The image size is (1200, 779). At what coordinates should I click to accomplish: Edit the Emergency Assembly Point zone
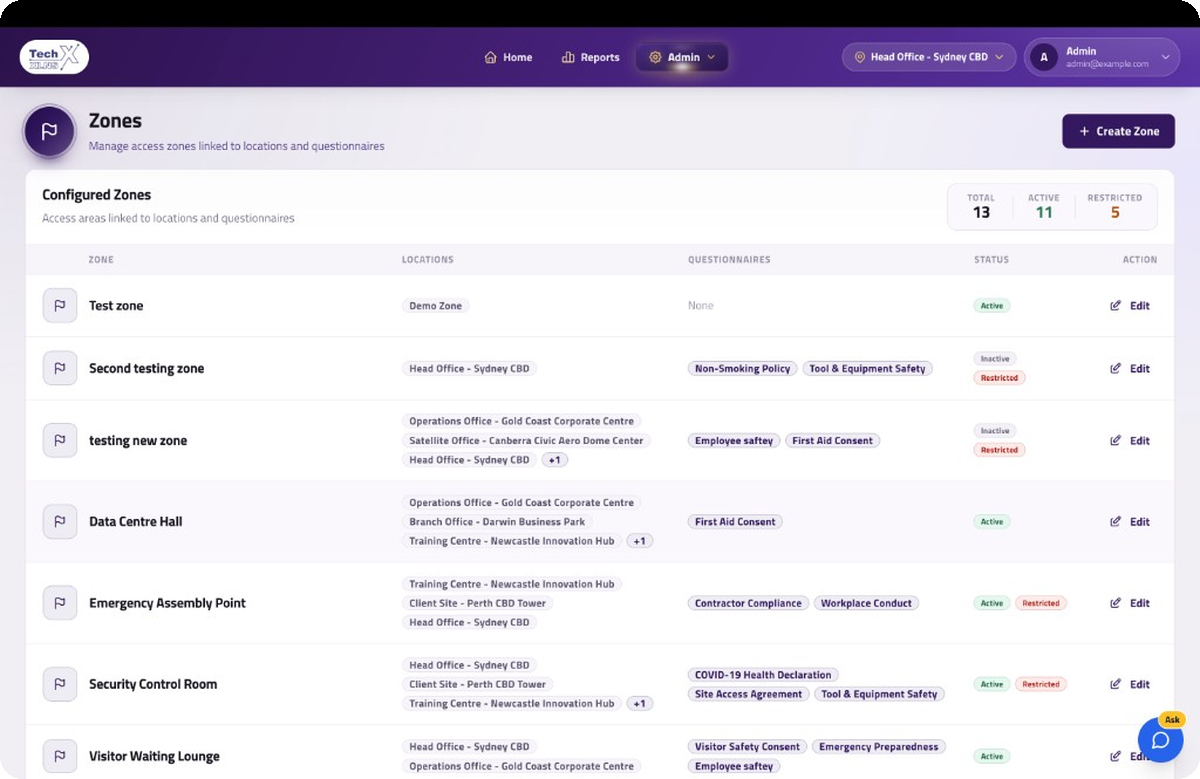click(x=1130, y=603)
